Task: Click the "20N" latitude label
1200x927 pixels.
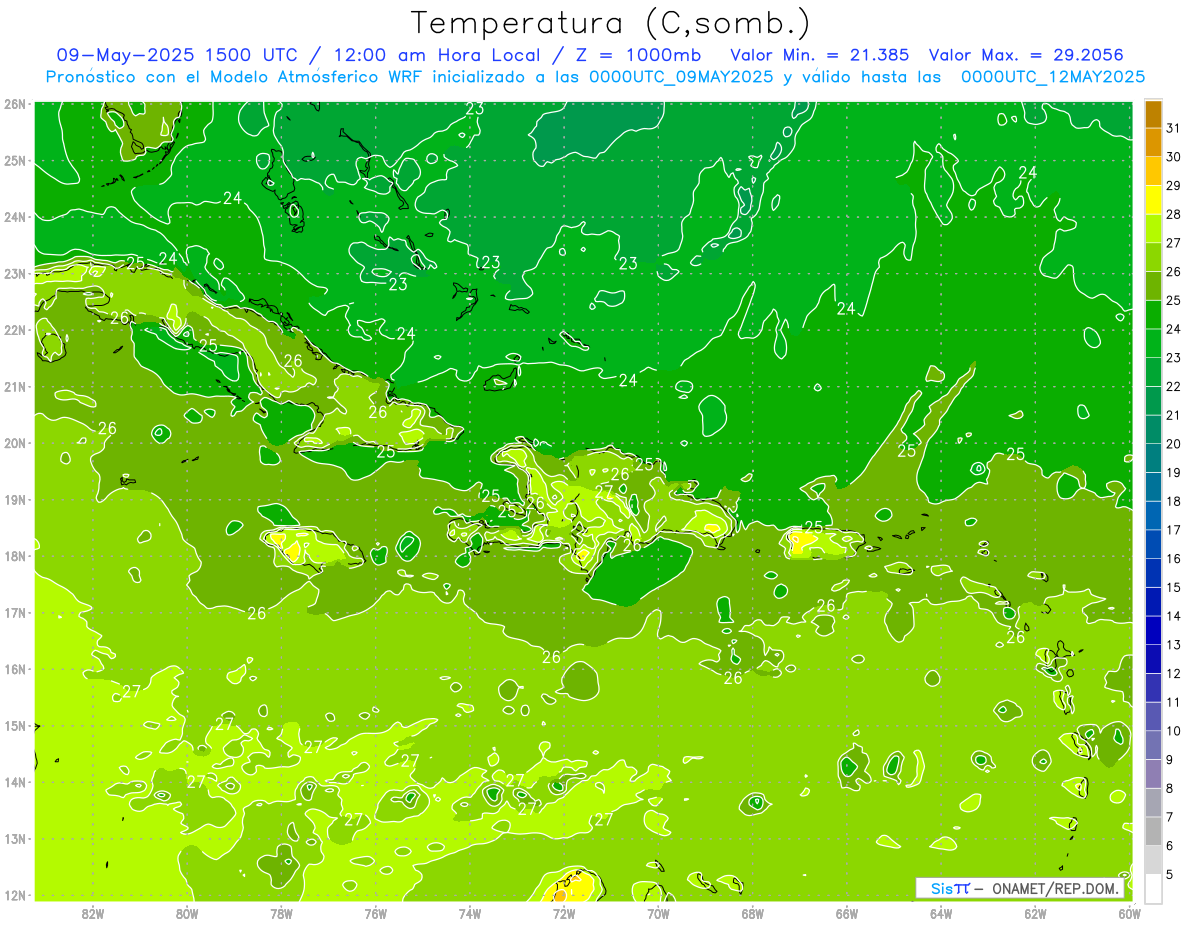Action: pyautogui.click(x=15, y=443)
